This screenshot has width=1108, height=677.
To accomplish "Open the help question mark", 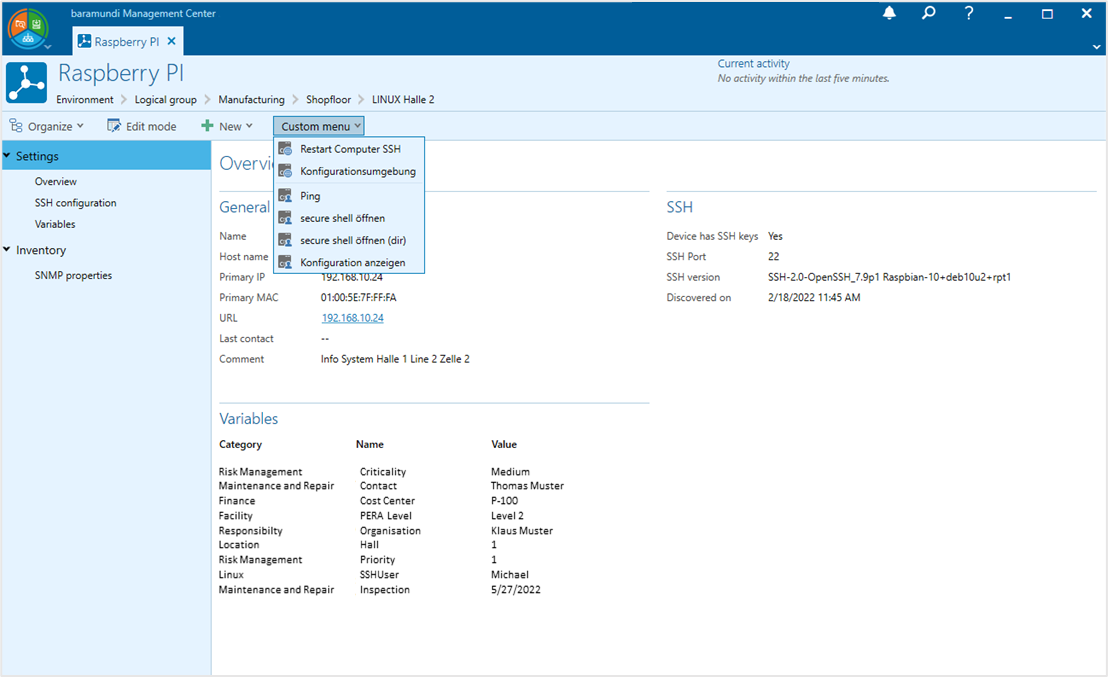I will tap(969, 13).
